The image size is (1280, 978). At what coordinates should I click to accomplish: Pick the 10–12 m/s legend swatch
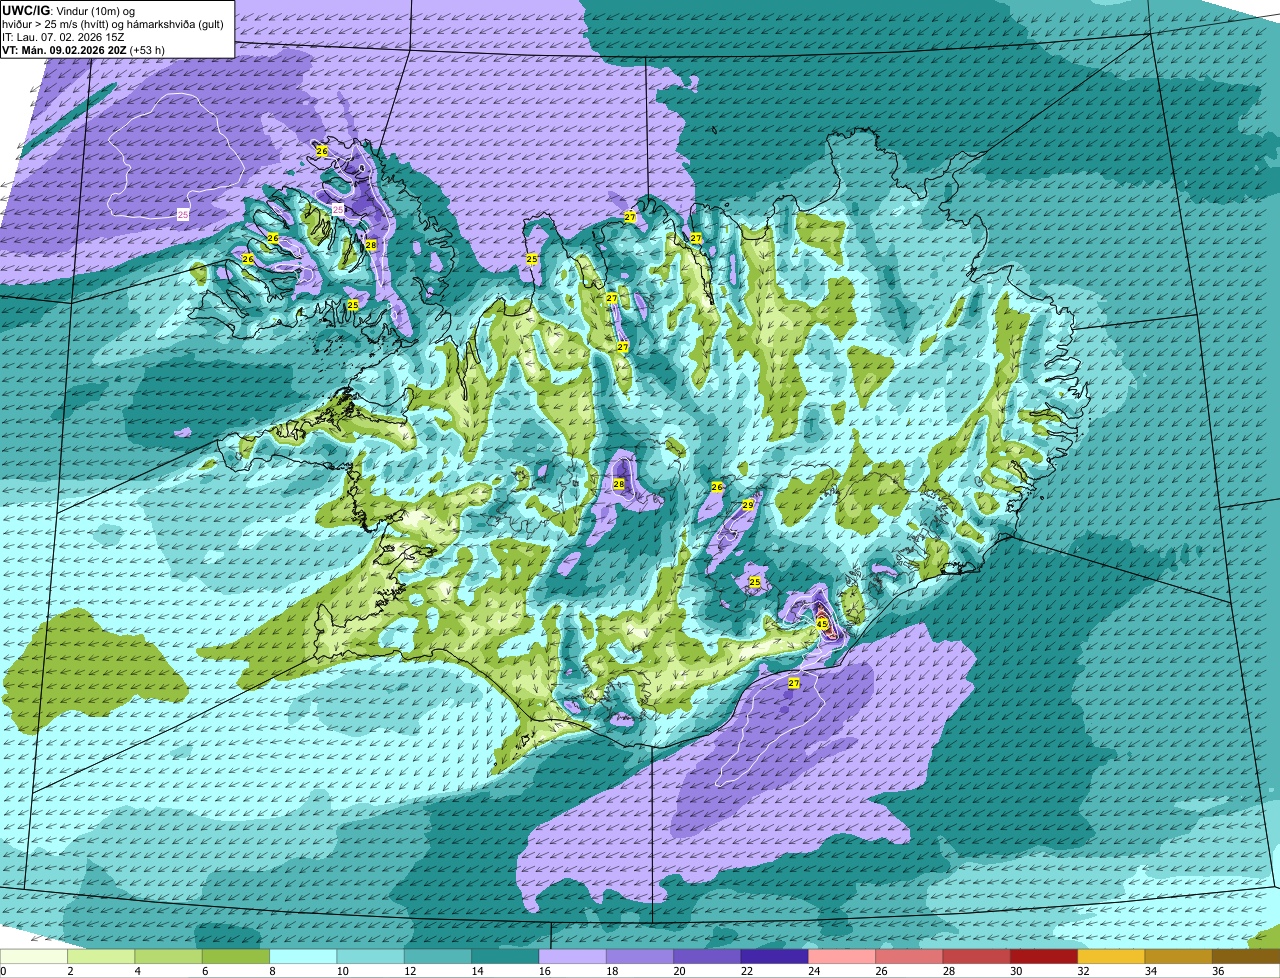click(x=370, y=957)
